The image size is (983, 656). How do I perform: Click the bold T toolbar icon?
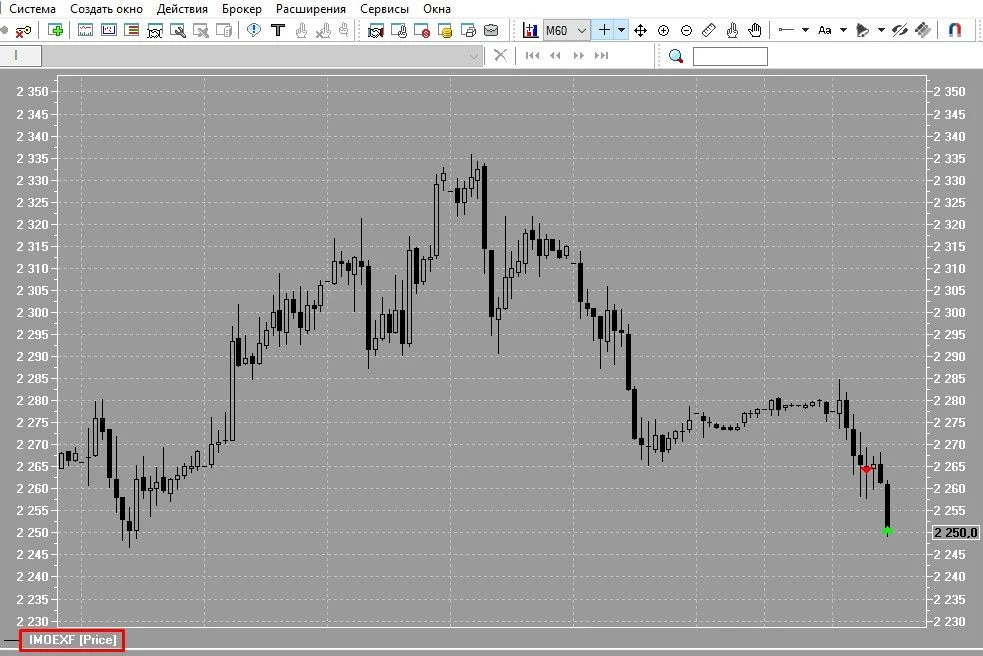point(278,30)
